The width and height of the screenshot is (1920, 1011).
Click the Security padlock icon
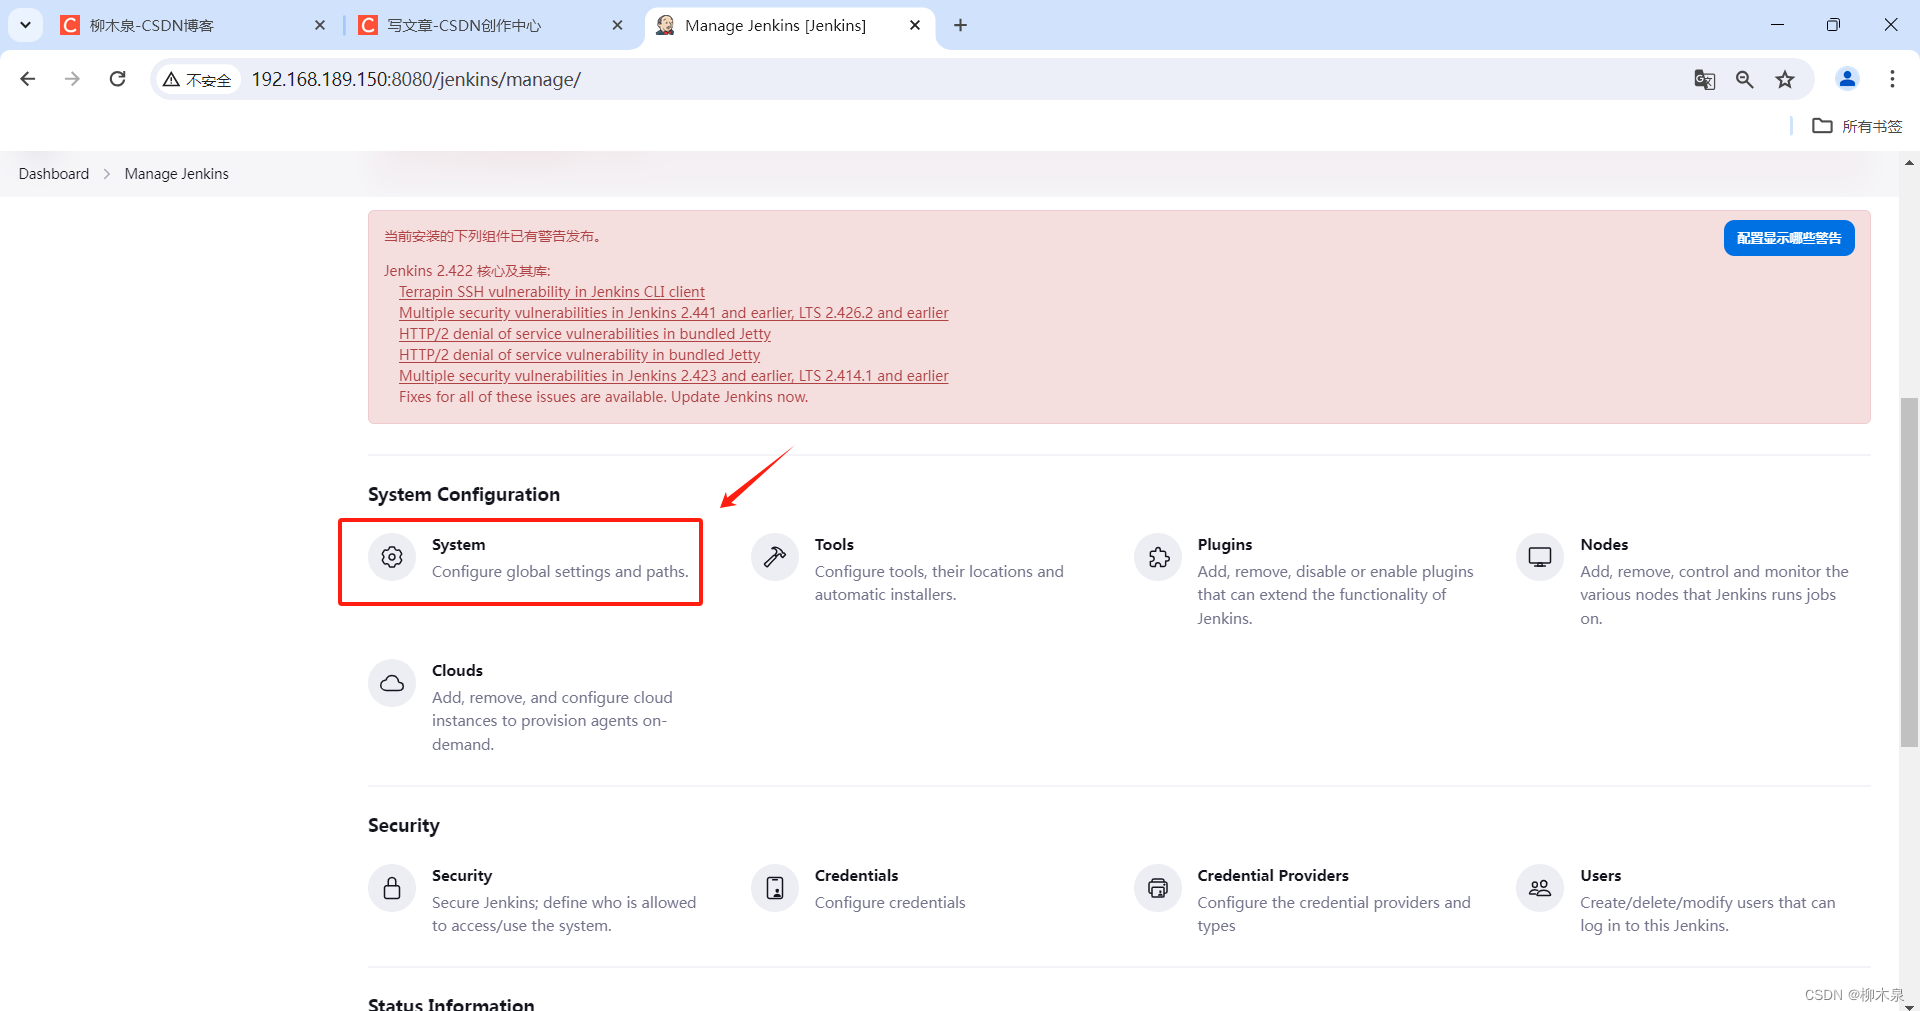(392, 888)
